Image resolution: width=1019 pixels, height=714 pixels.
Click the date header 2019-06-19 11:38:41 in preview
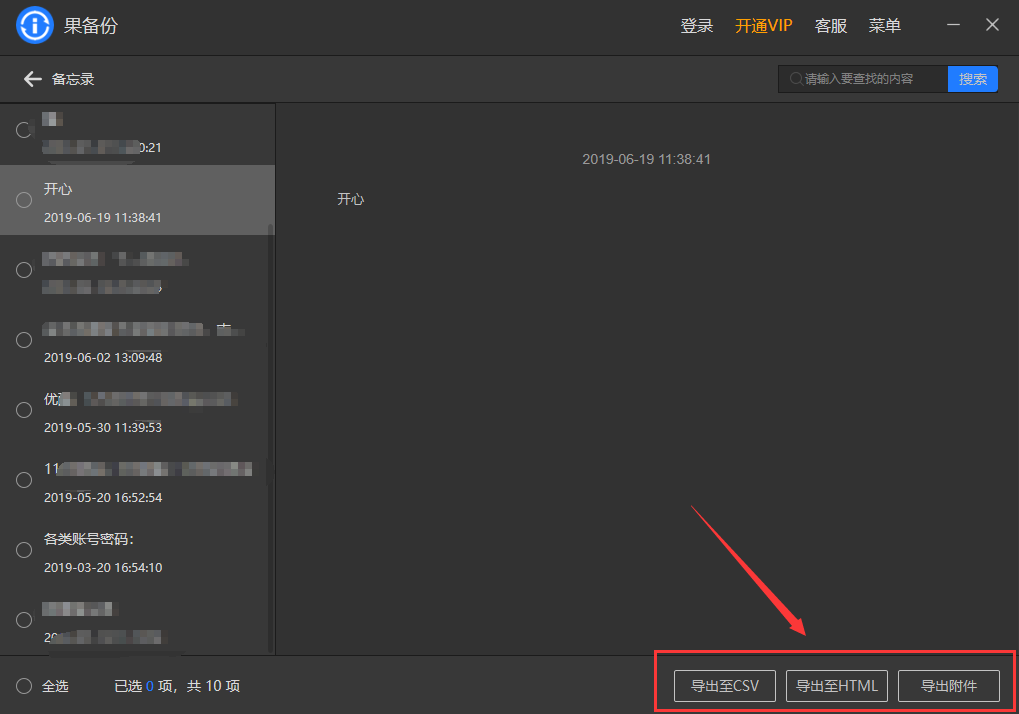pyautogui.click(x=646, y=159)
